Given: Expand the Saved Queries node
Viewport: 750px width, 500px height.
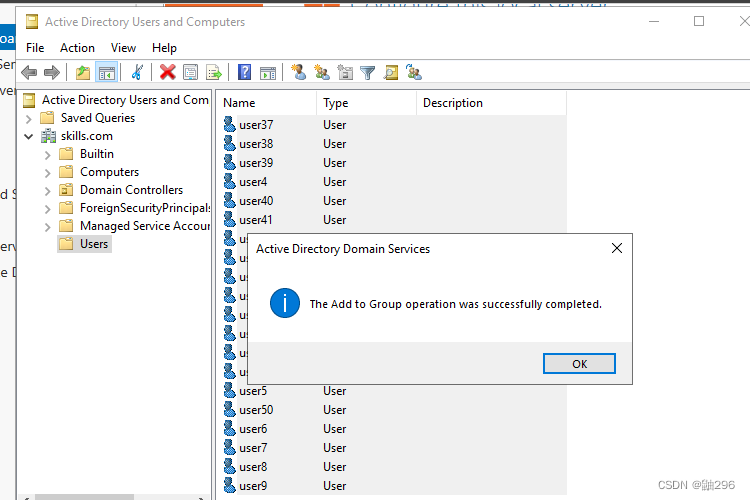Looking at the screenshot, I should [29, 118].
